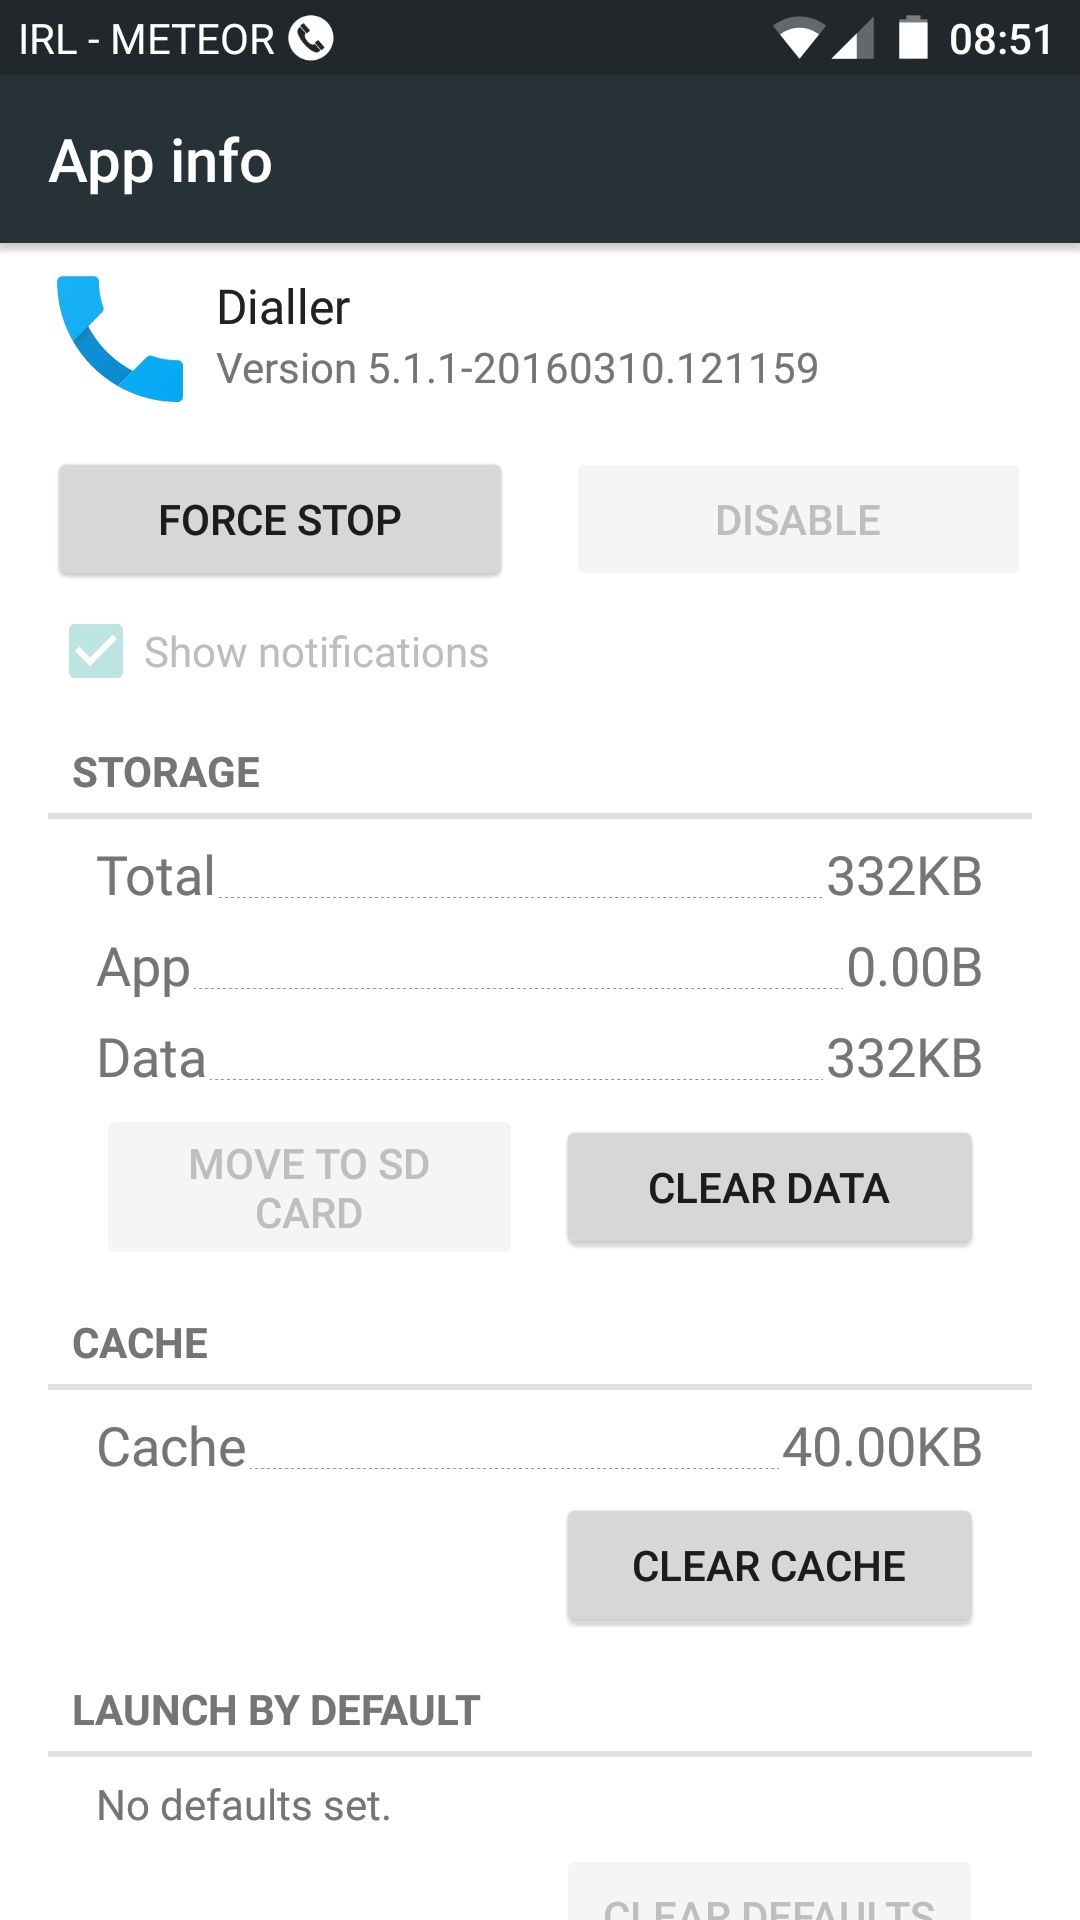Image resolution: width=1080 pixels, height=1920 pixels.
Task: Toggle the Show notifications checkbox
Action: pyautogui.click(x=96, y=651)
